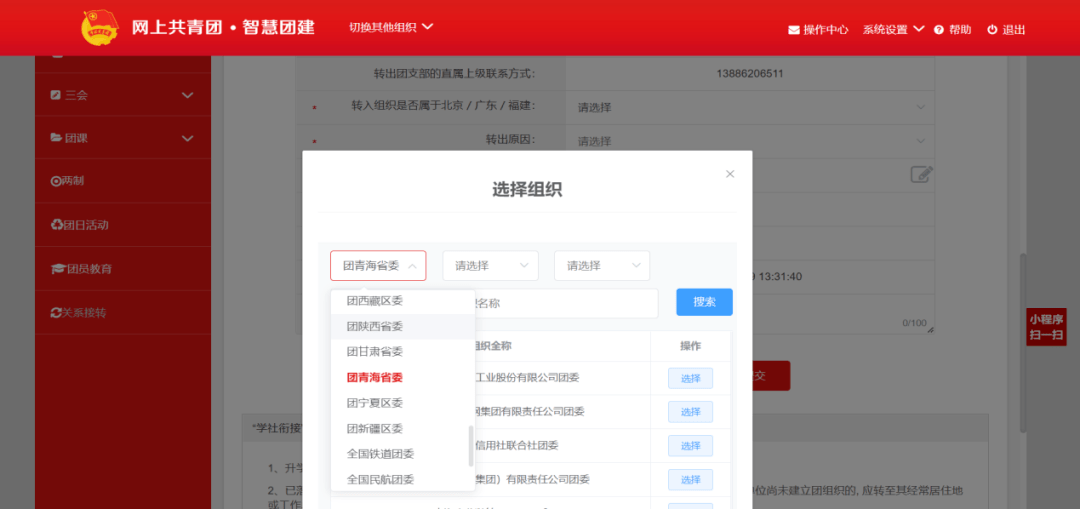1080x509 pixels.
Task: Expand the 三会 sidebar chevron
Action: click(187, 95)
